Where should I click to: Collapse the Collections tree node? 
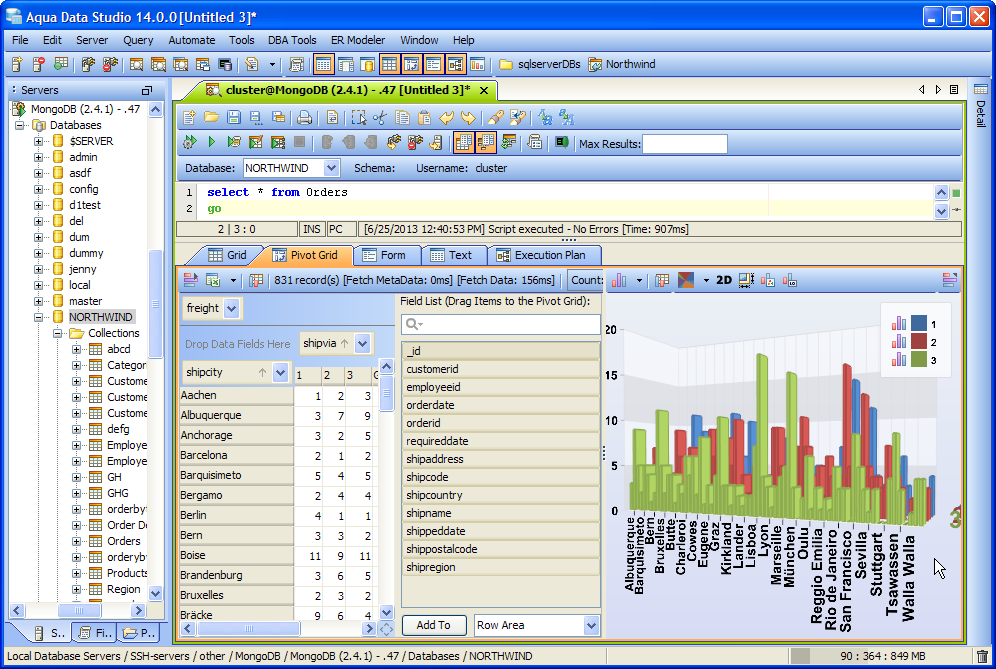coord(58,333)
